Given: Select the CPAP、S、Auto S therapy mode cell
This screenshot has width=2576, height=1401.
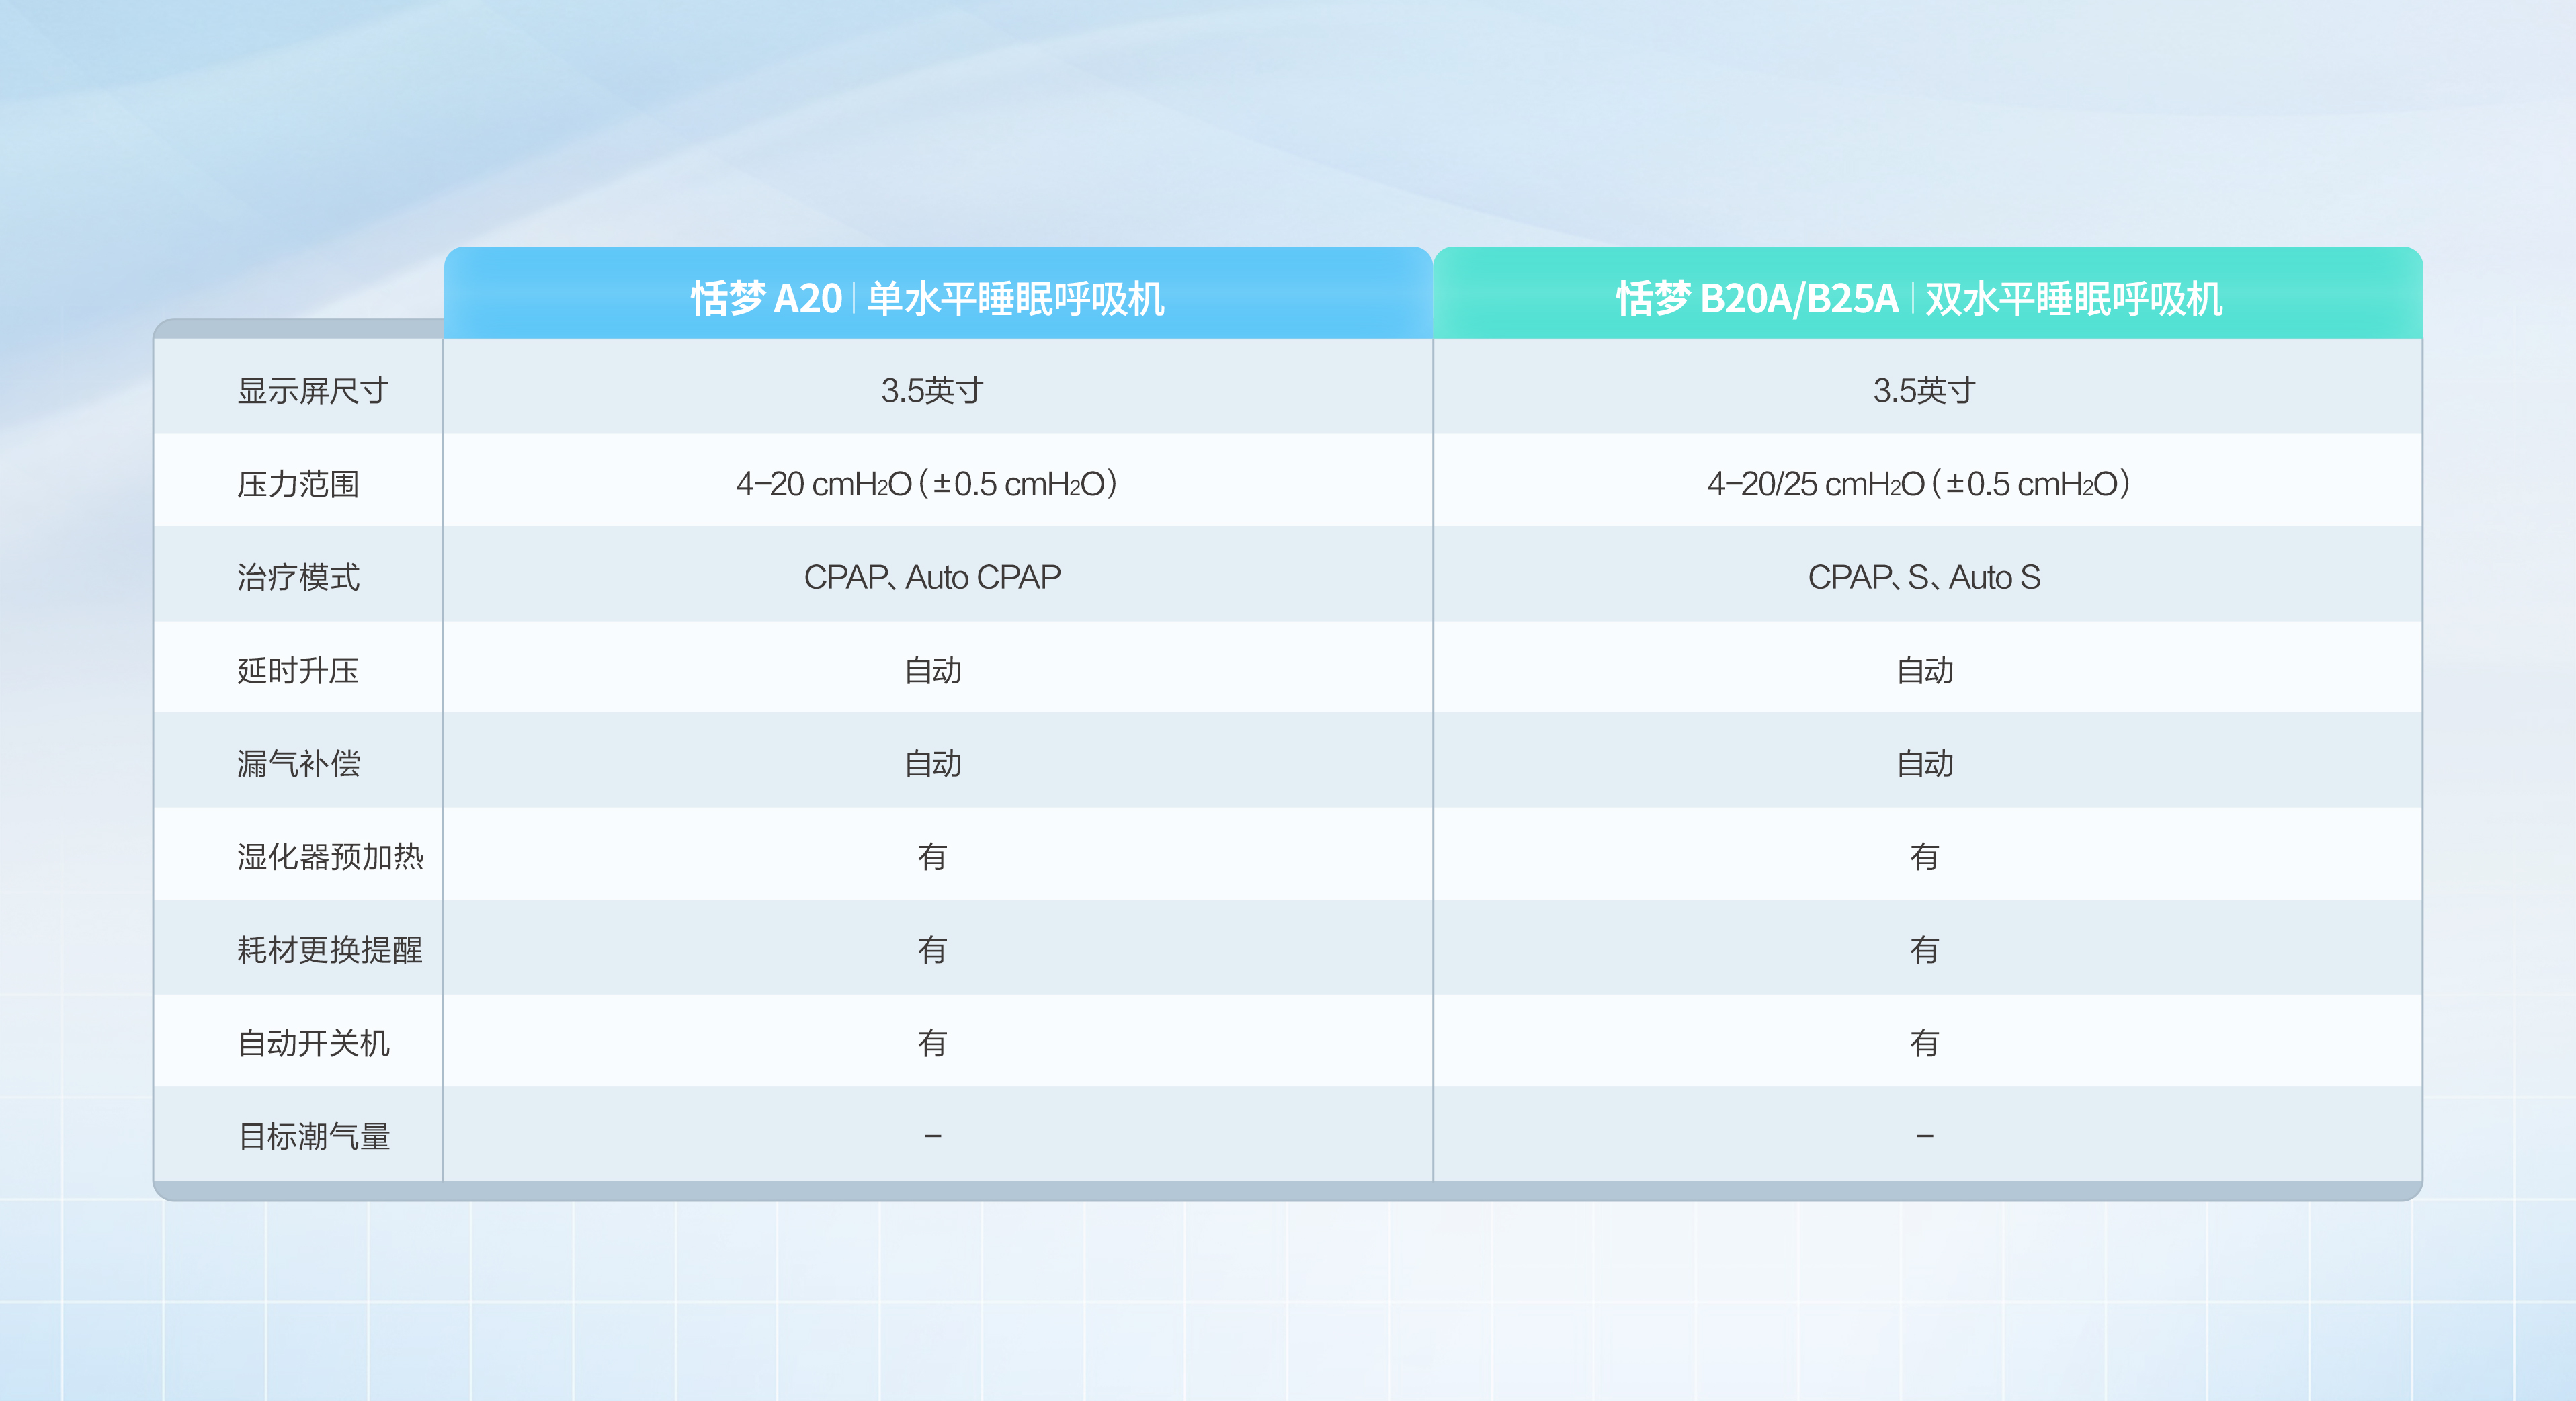Looking at the screenshot, I should [x=1923, y=577].
